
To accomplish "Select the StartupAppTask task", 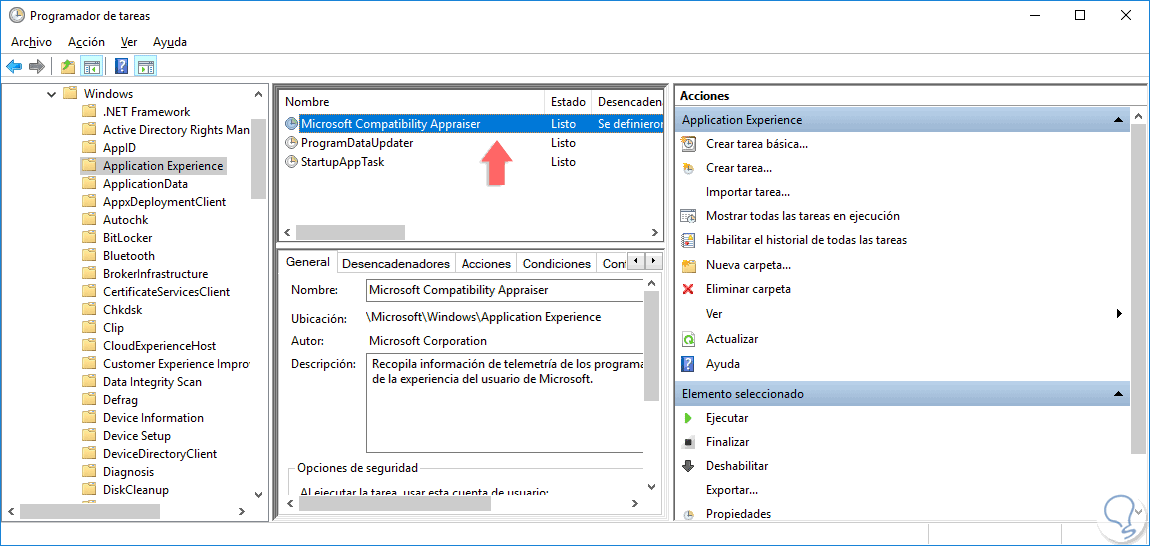I will [x=343, y=161].
